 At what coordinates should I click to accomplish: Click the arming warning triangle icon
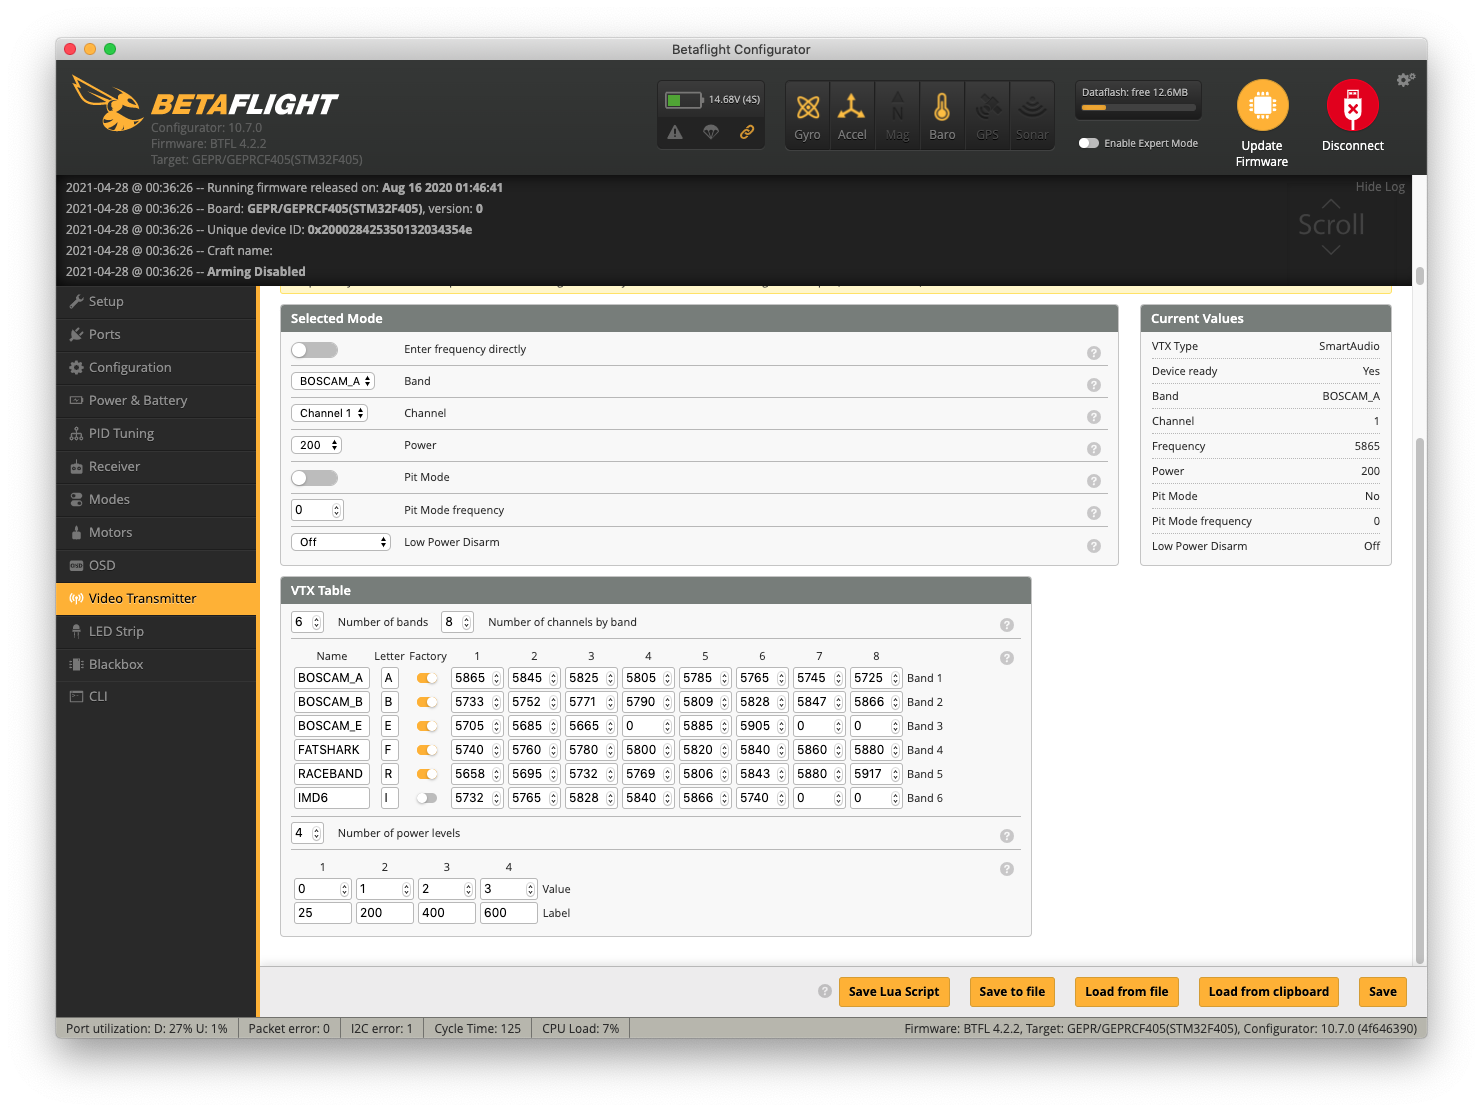(x=676, y=132)
